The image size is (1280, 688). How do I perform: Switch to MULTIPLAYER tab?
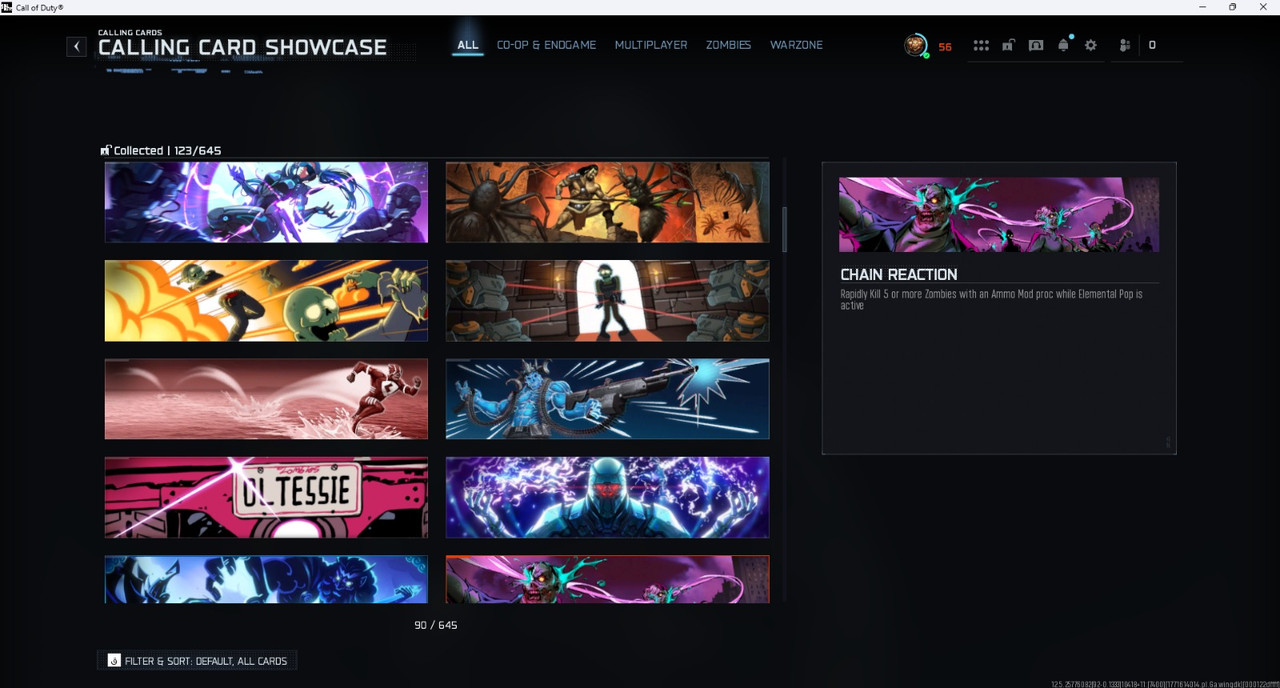point(651,45)
